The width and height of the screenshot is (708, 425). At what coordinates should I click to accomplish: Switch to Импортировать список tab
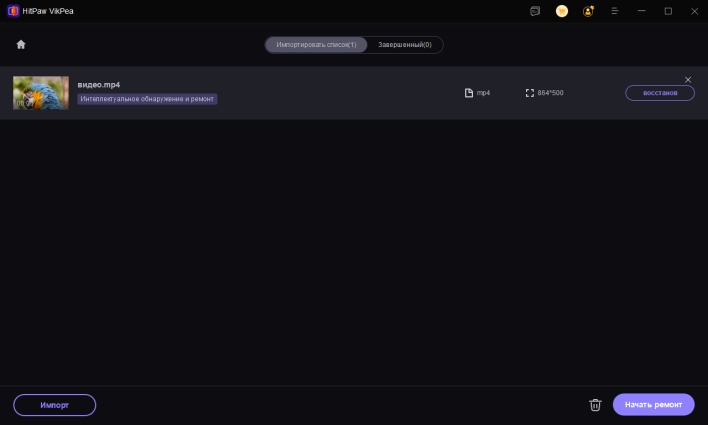click(316, 45)
